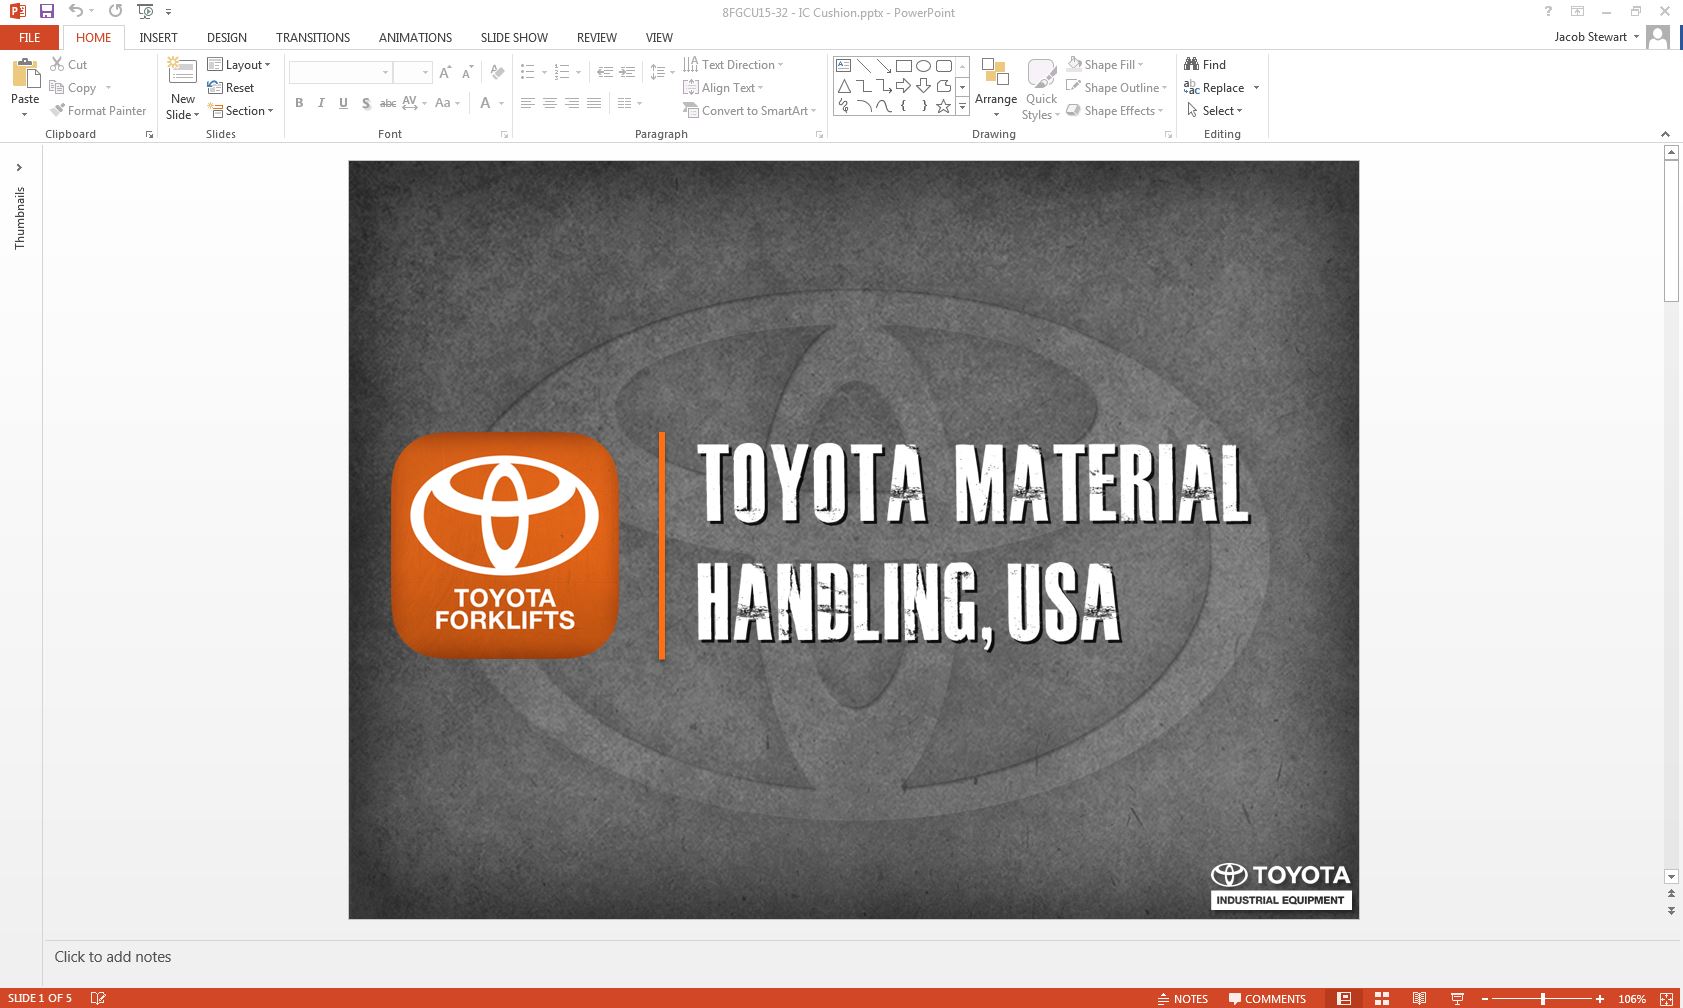Start Slide Show from status bar
The width and height of the screenshot is (1683, 1008).
1457,998
